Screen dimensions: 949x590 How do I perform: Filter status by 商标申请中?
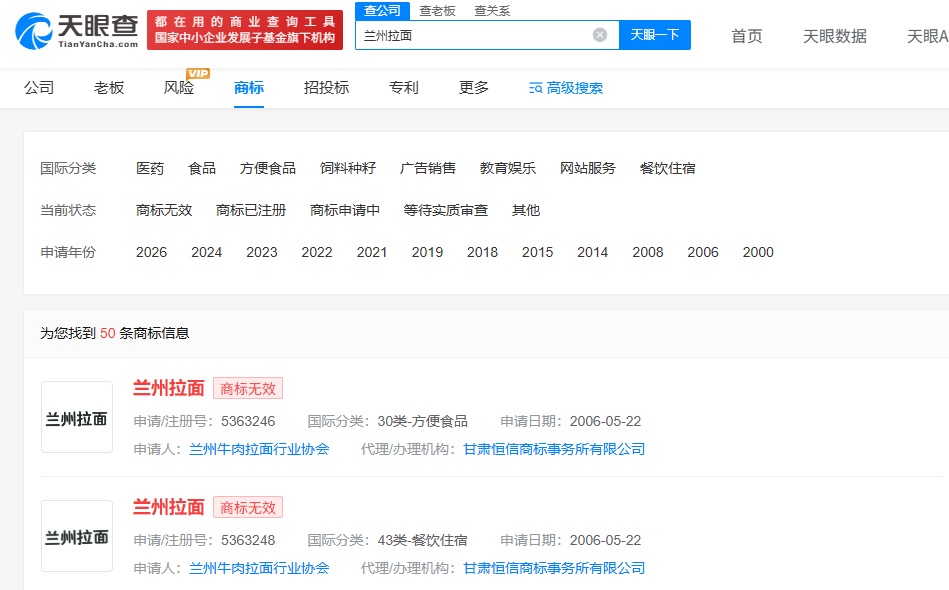[x=345, y=210]
